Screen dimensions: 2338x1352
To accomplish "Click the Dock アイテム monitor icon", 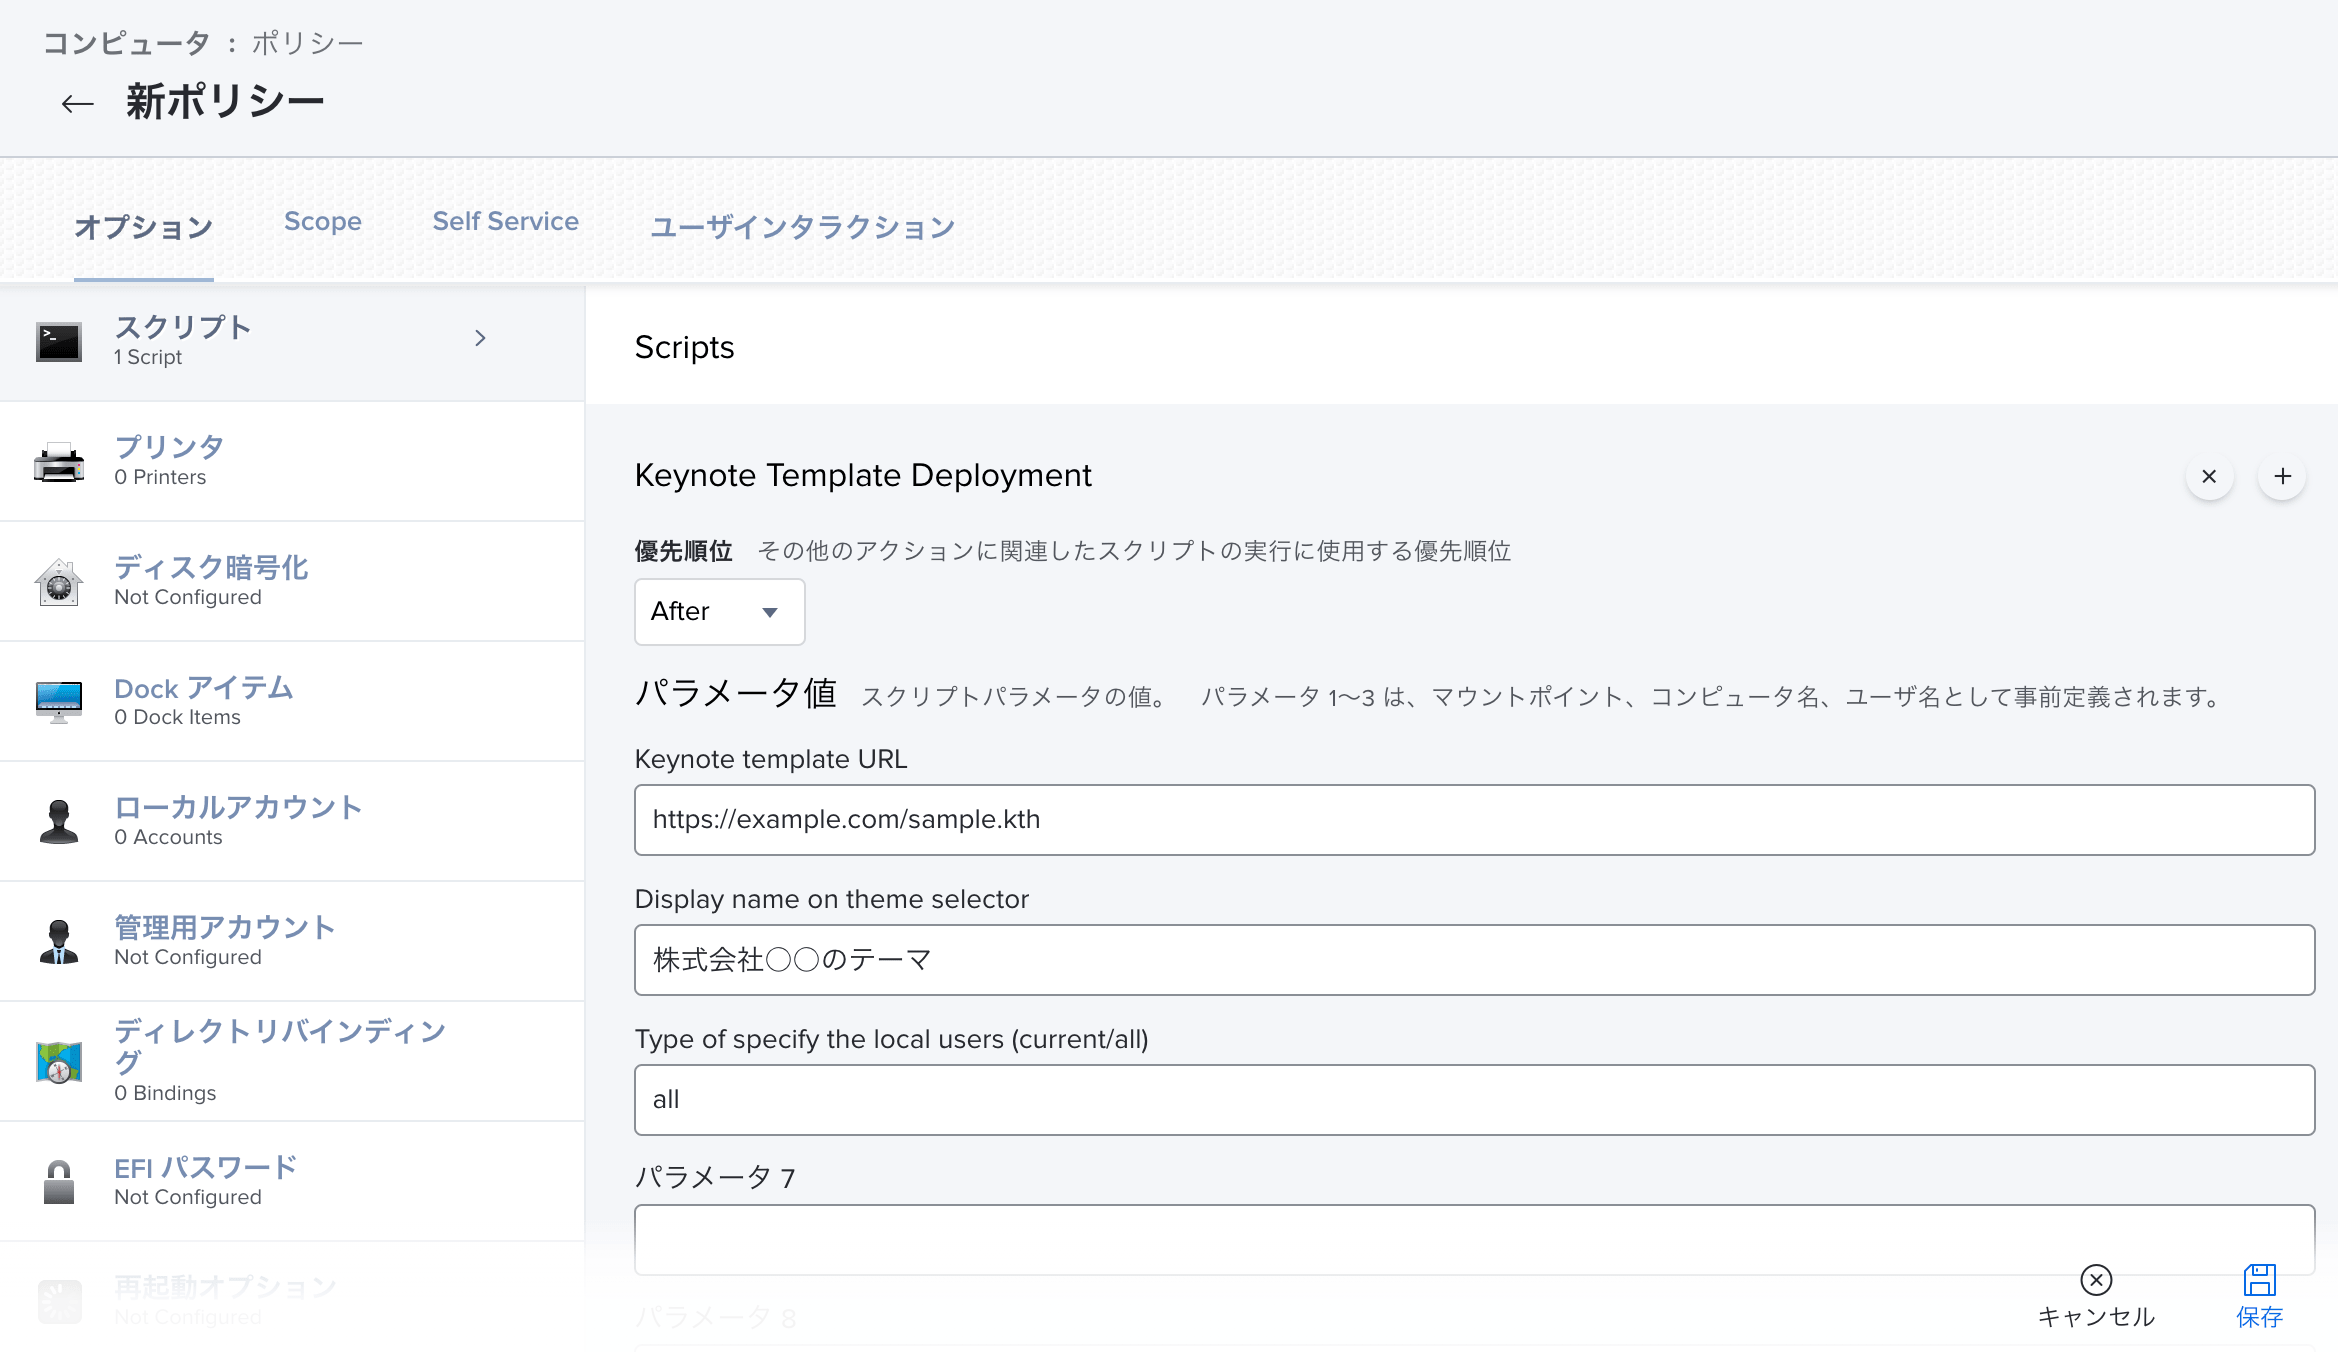I will click(59, 702).
